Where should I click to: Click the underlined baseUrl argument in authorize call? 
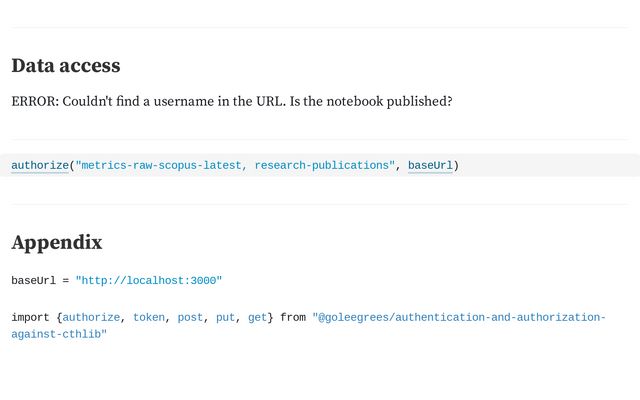coord(430,165)
